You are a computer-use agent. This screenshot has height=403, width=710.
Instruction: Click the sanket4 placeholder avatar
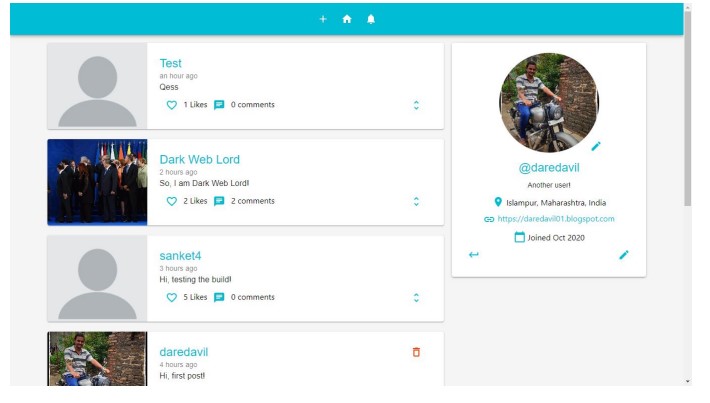[97, 278]
